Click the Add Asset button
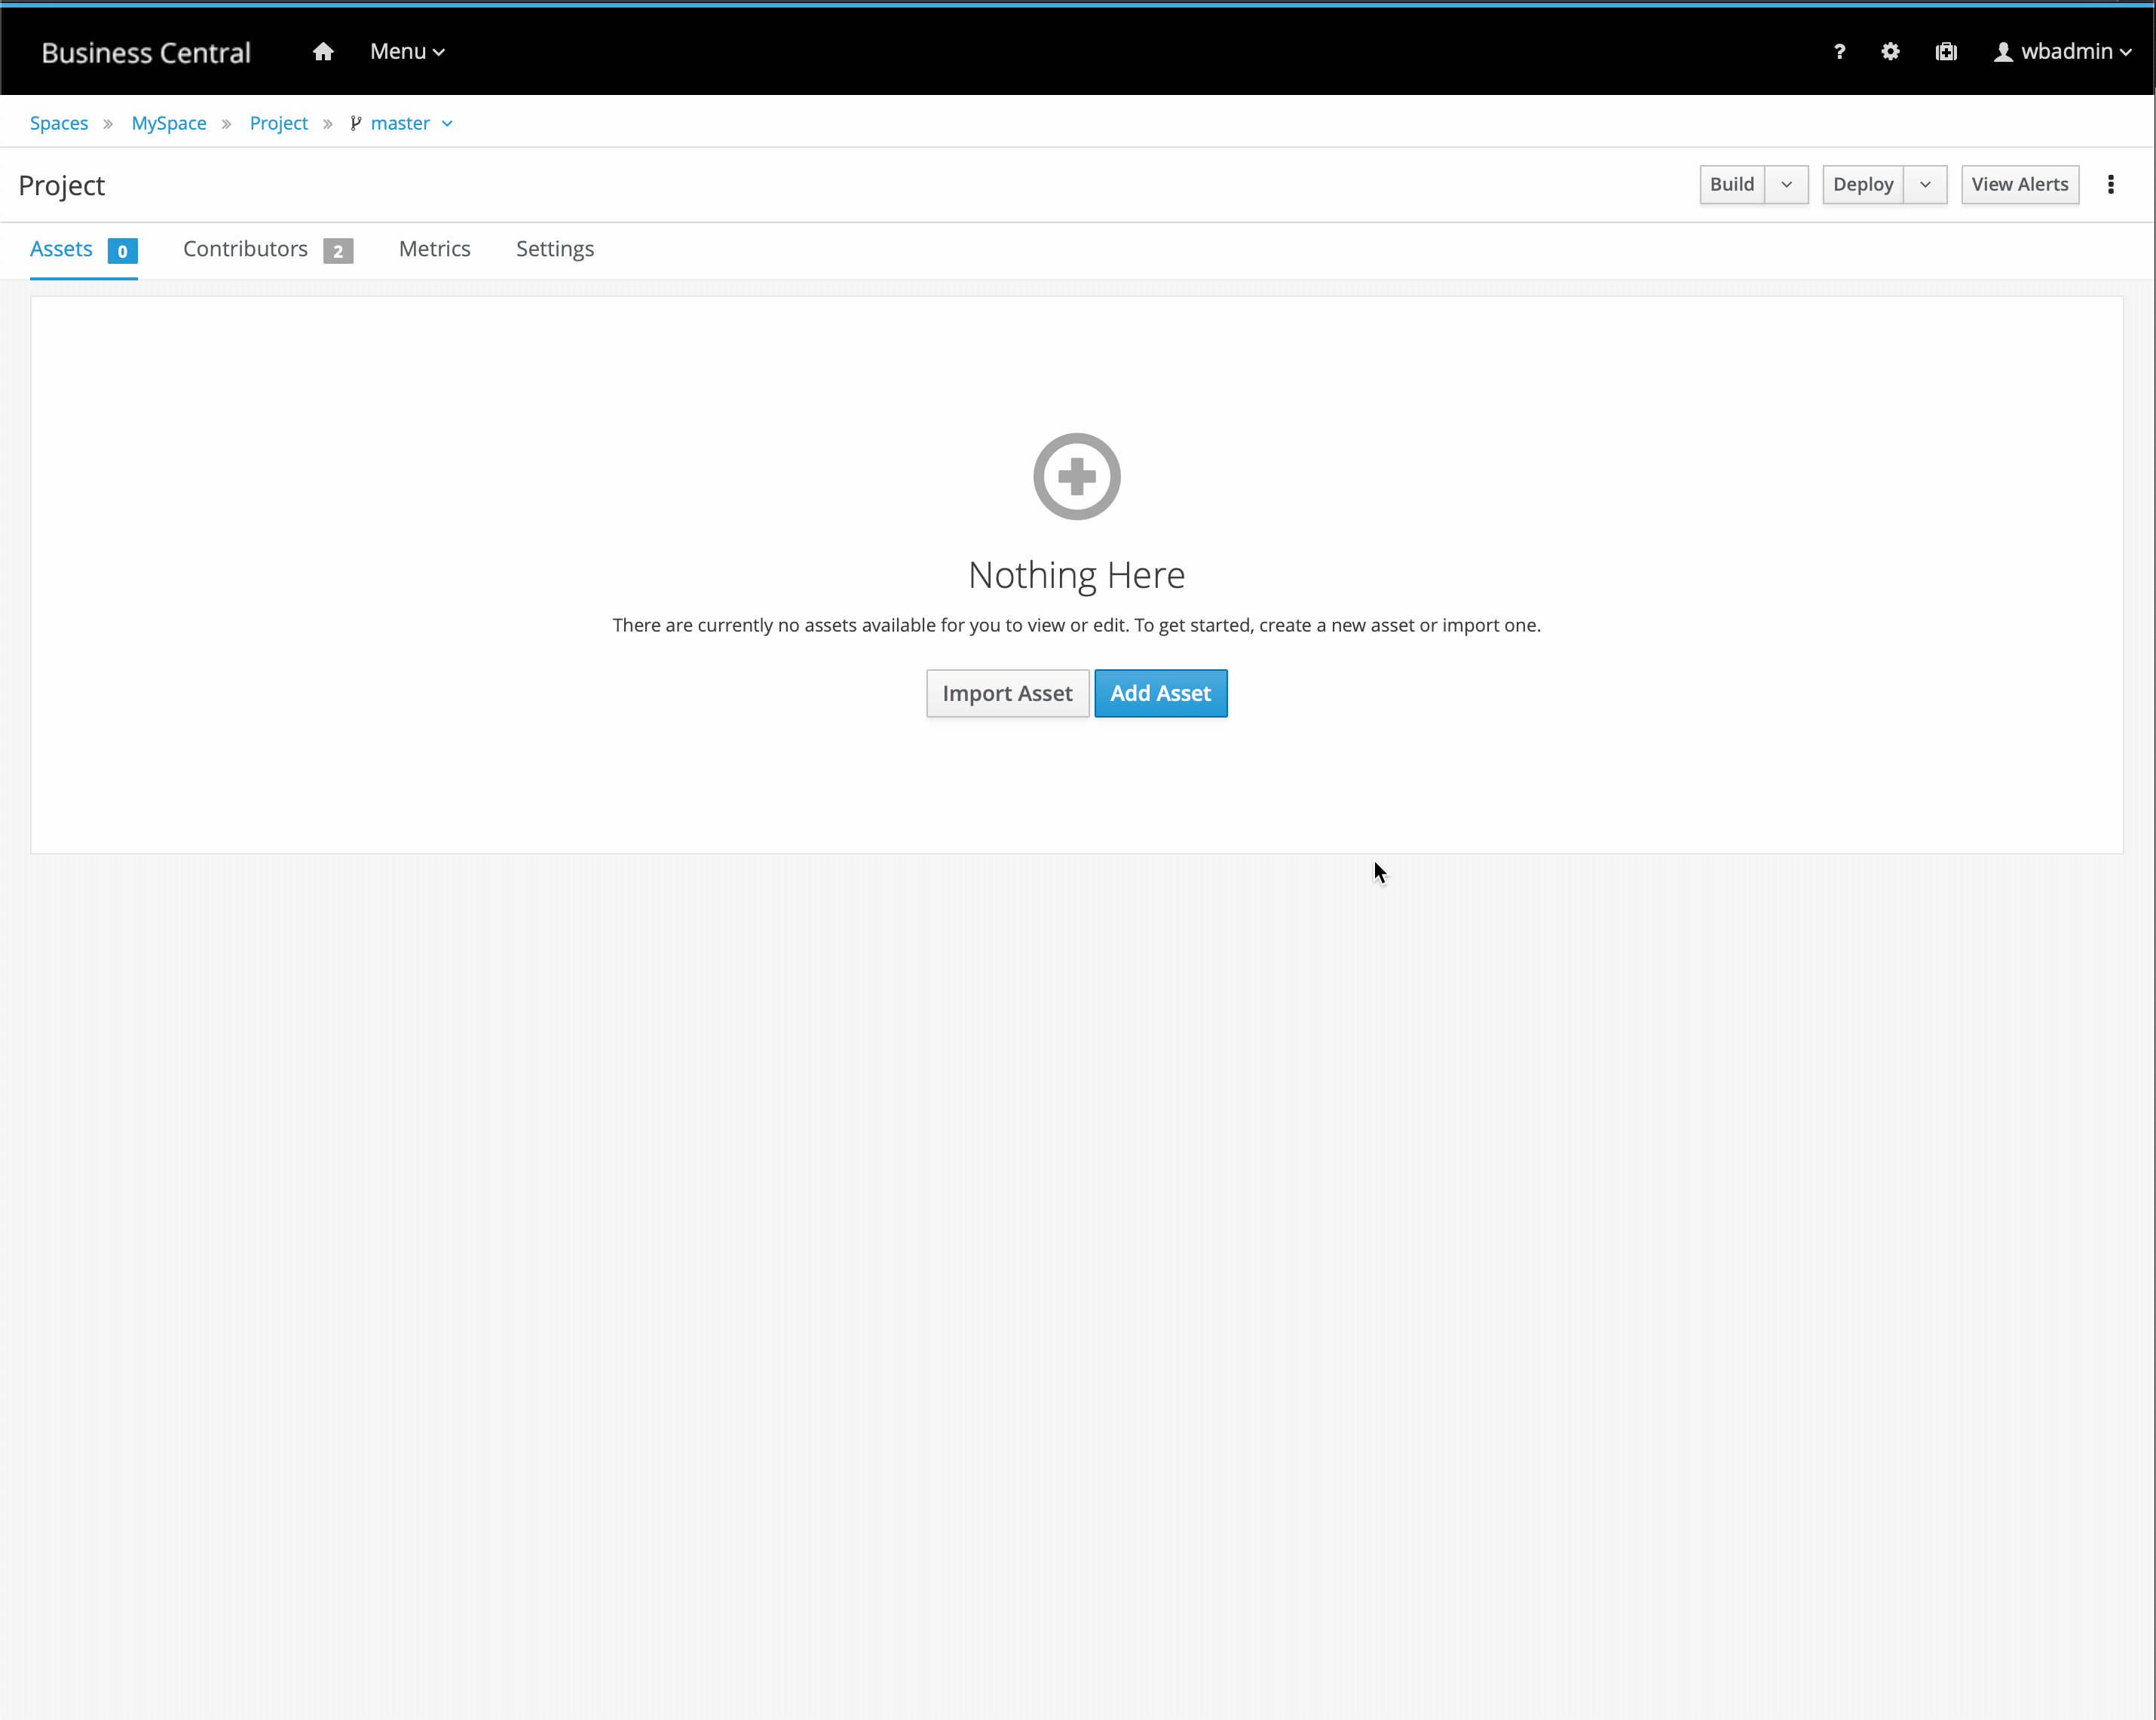The height and width of the screenshot is (1720, 2156). point(1160,693)
